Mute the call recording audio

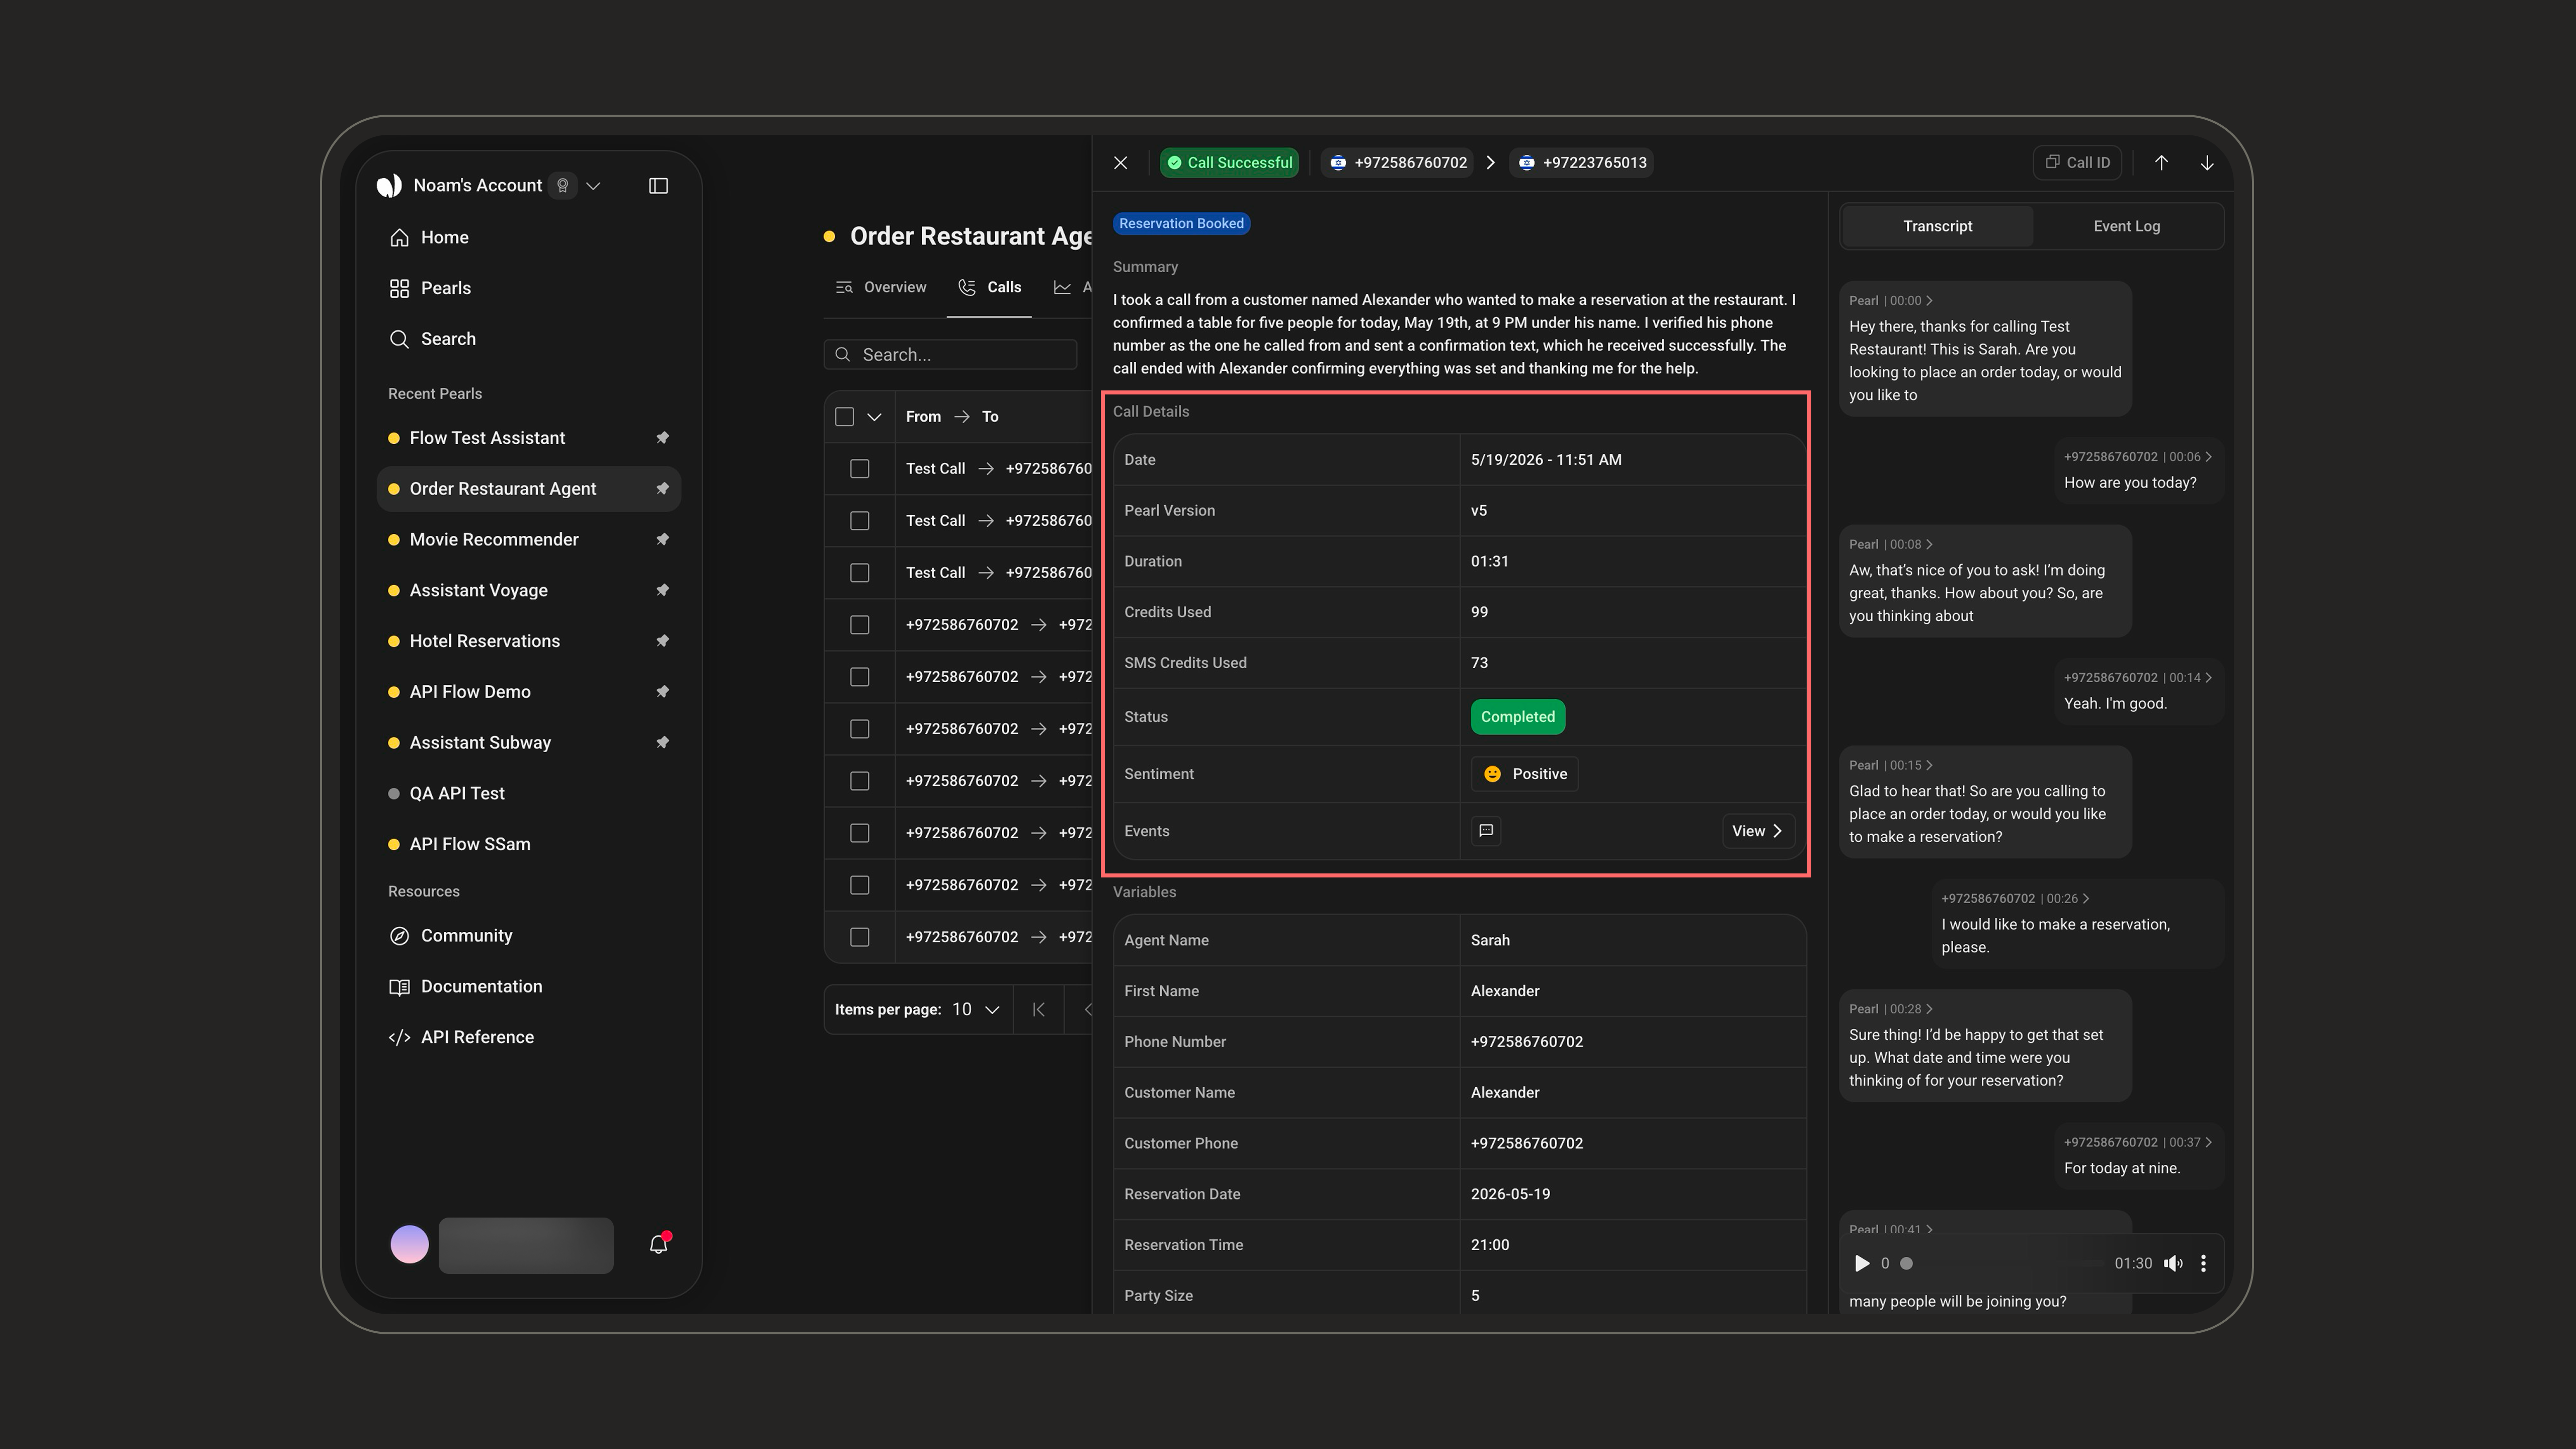(2173, 1264)
